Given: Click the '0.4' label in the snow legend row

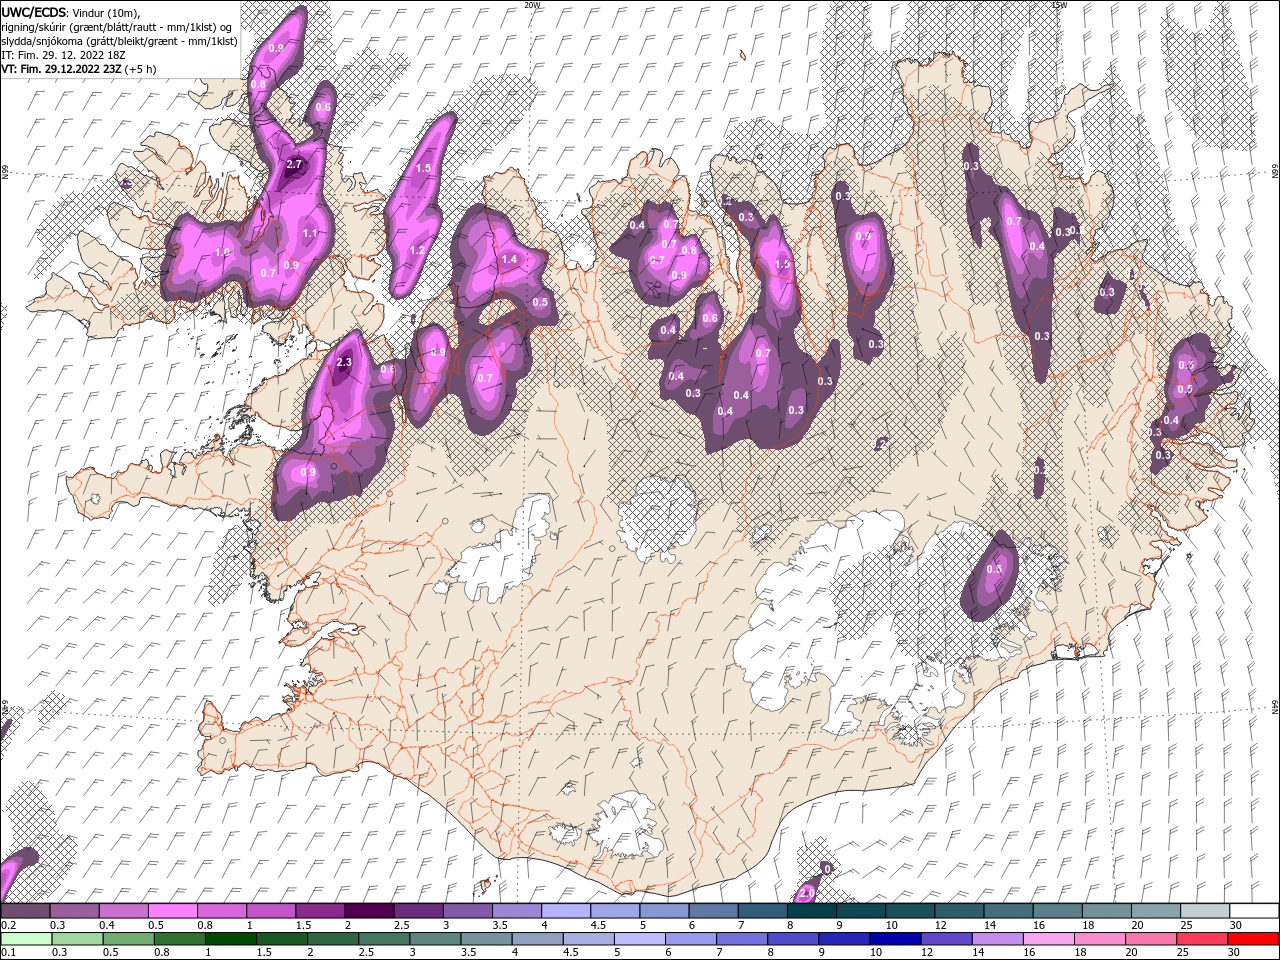Looking at the screenshot, I should pyautogui.click(x=106, y=925).
